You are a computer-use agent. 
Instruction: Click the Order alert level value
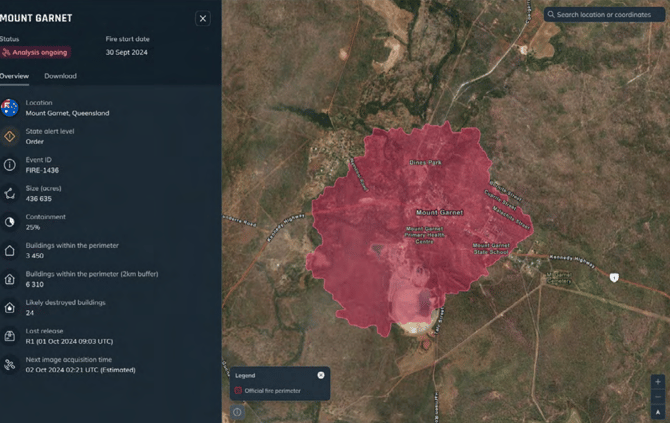tap(35, 141)
